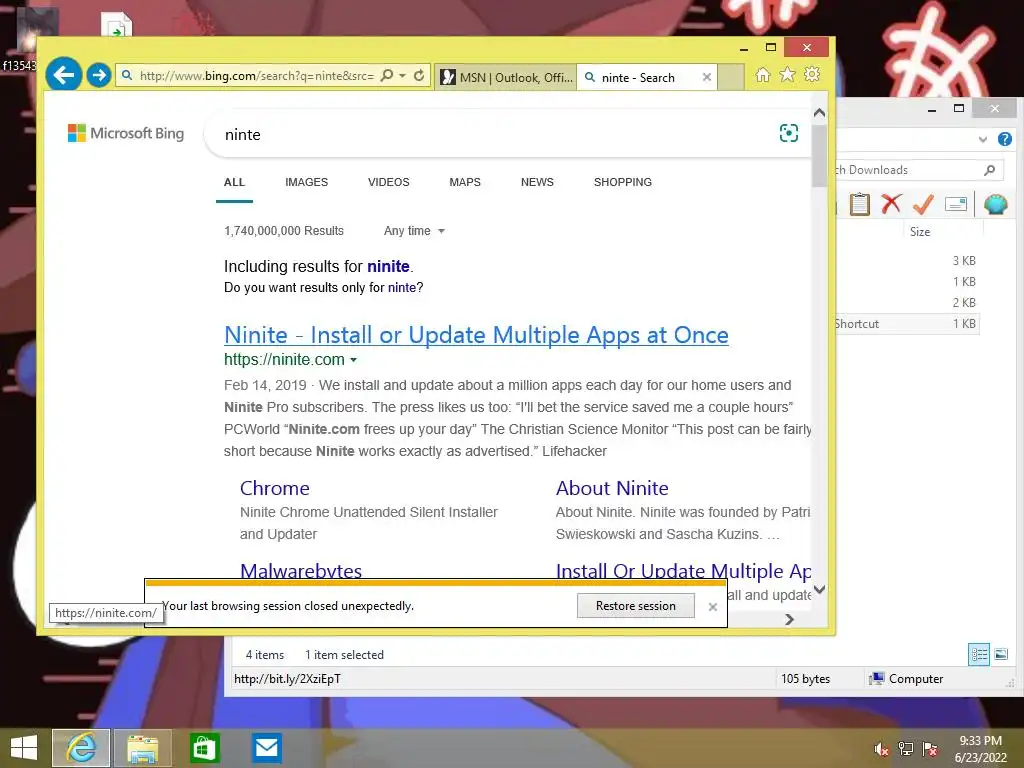Open a new blank tab
This screenshot has width=1024, height=768.
click(x=731, y=77)
